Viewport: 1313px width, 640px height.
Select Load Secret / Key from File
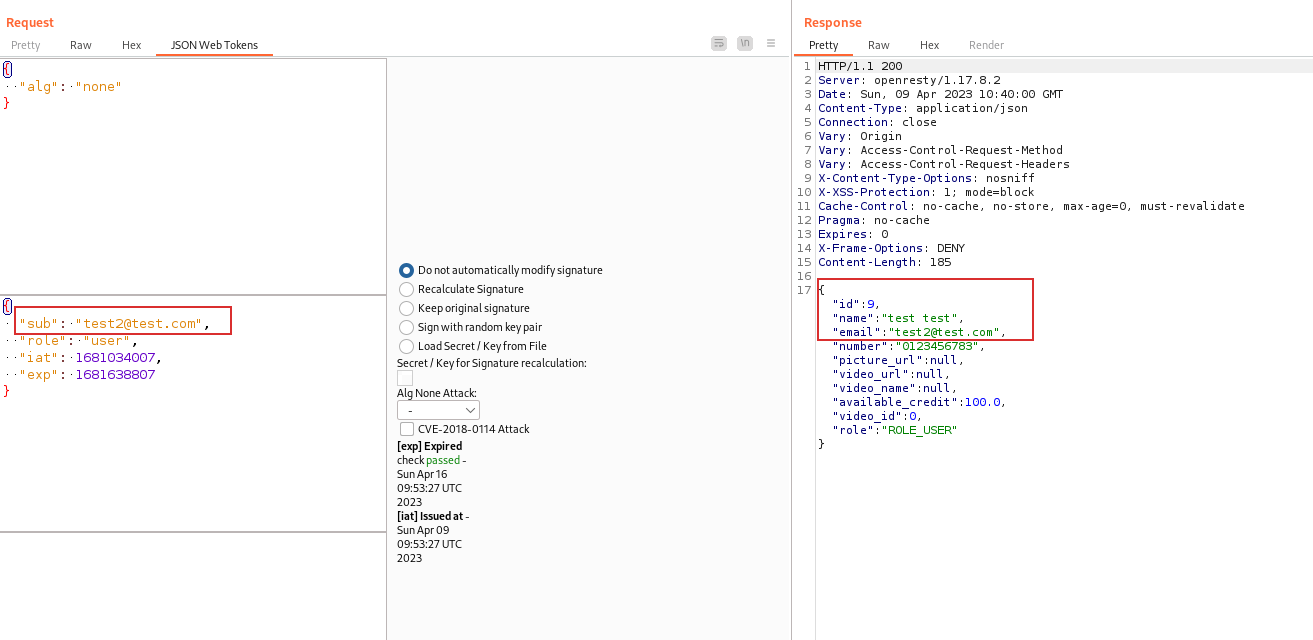coord(406,346)
